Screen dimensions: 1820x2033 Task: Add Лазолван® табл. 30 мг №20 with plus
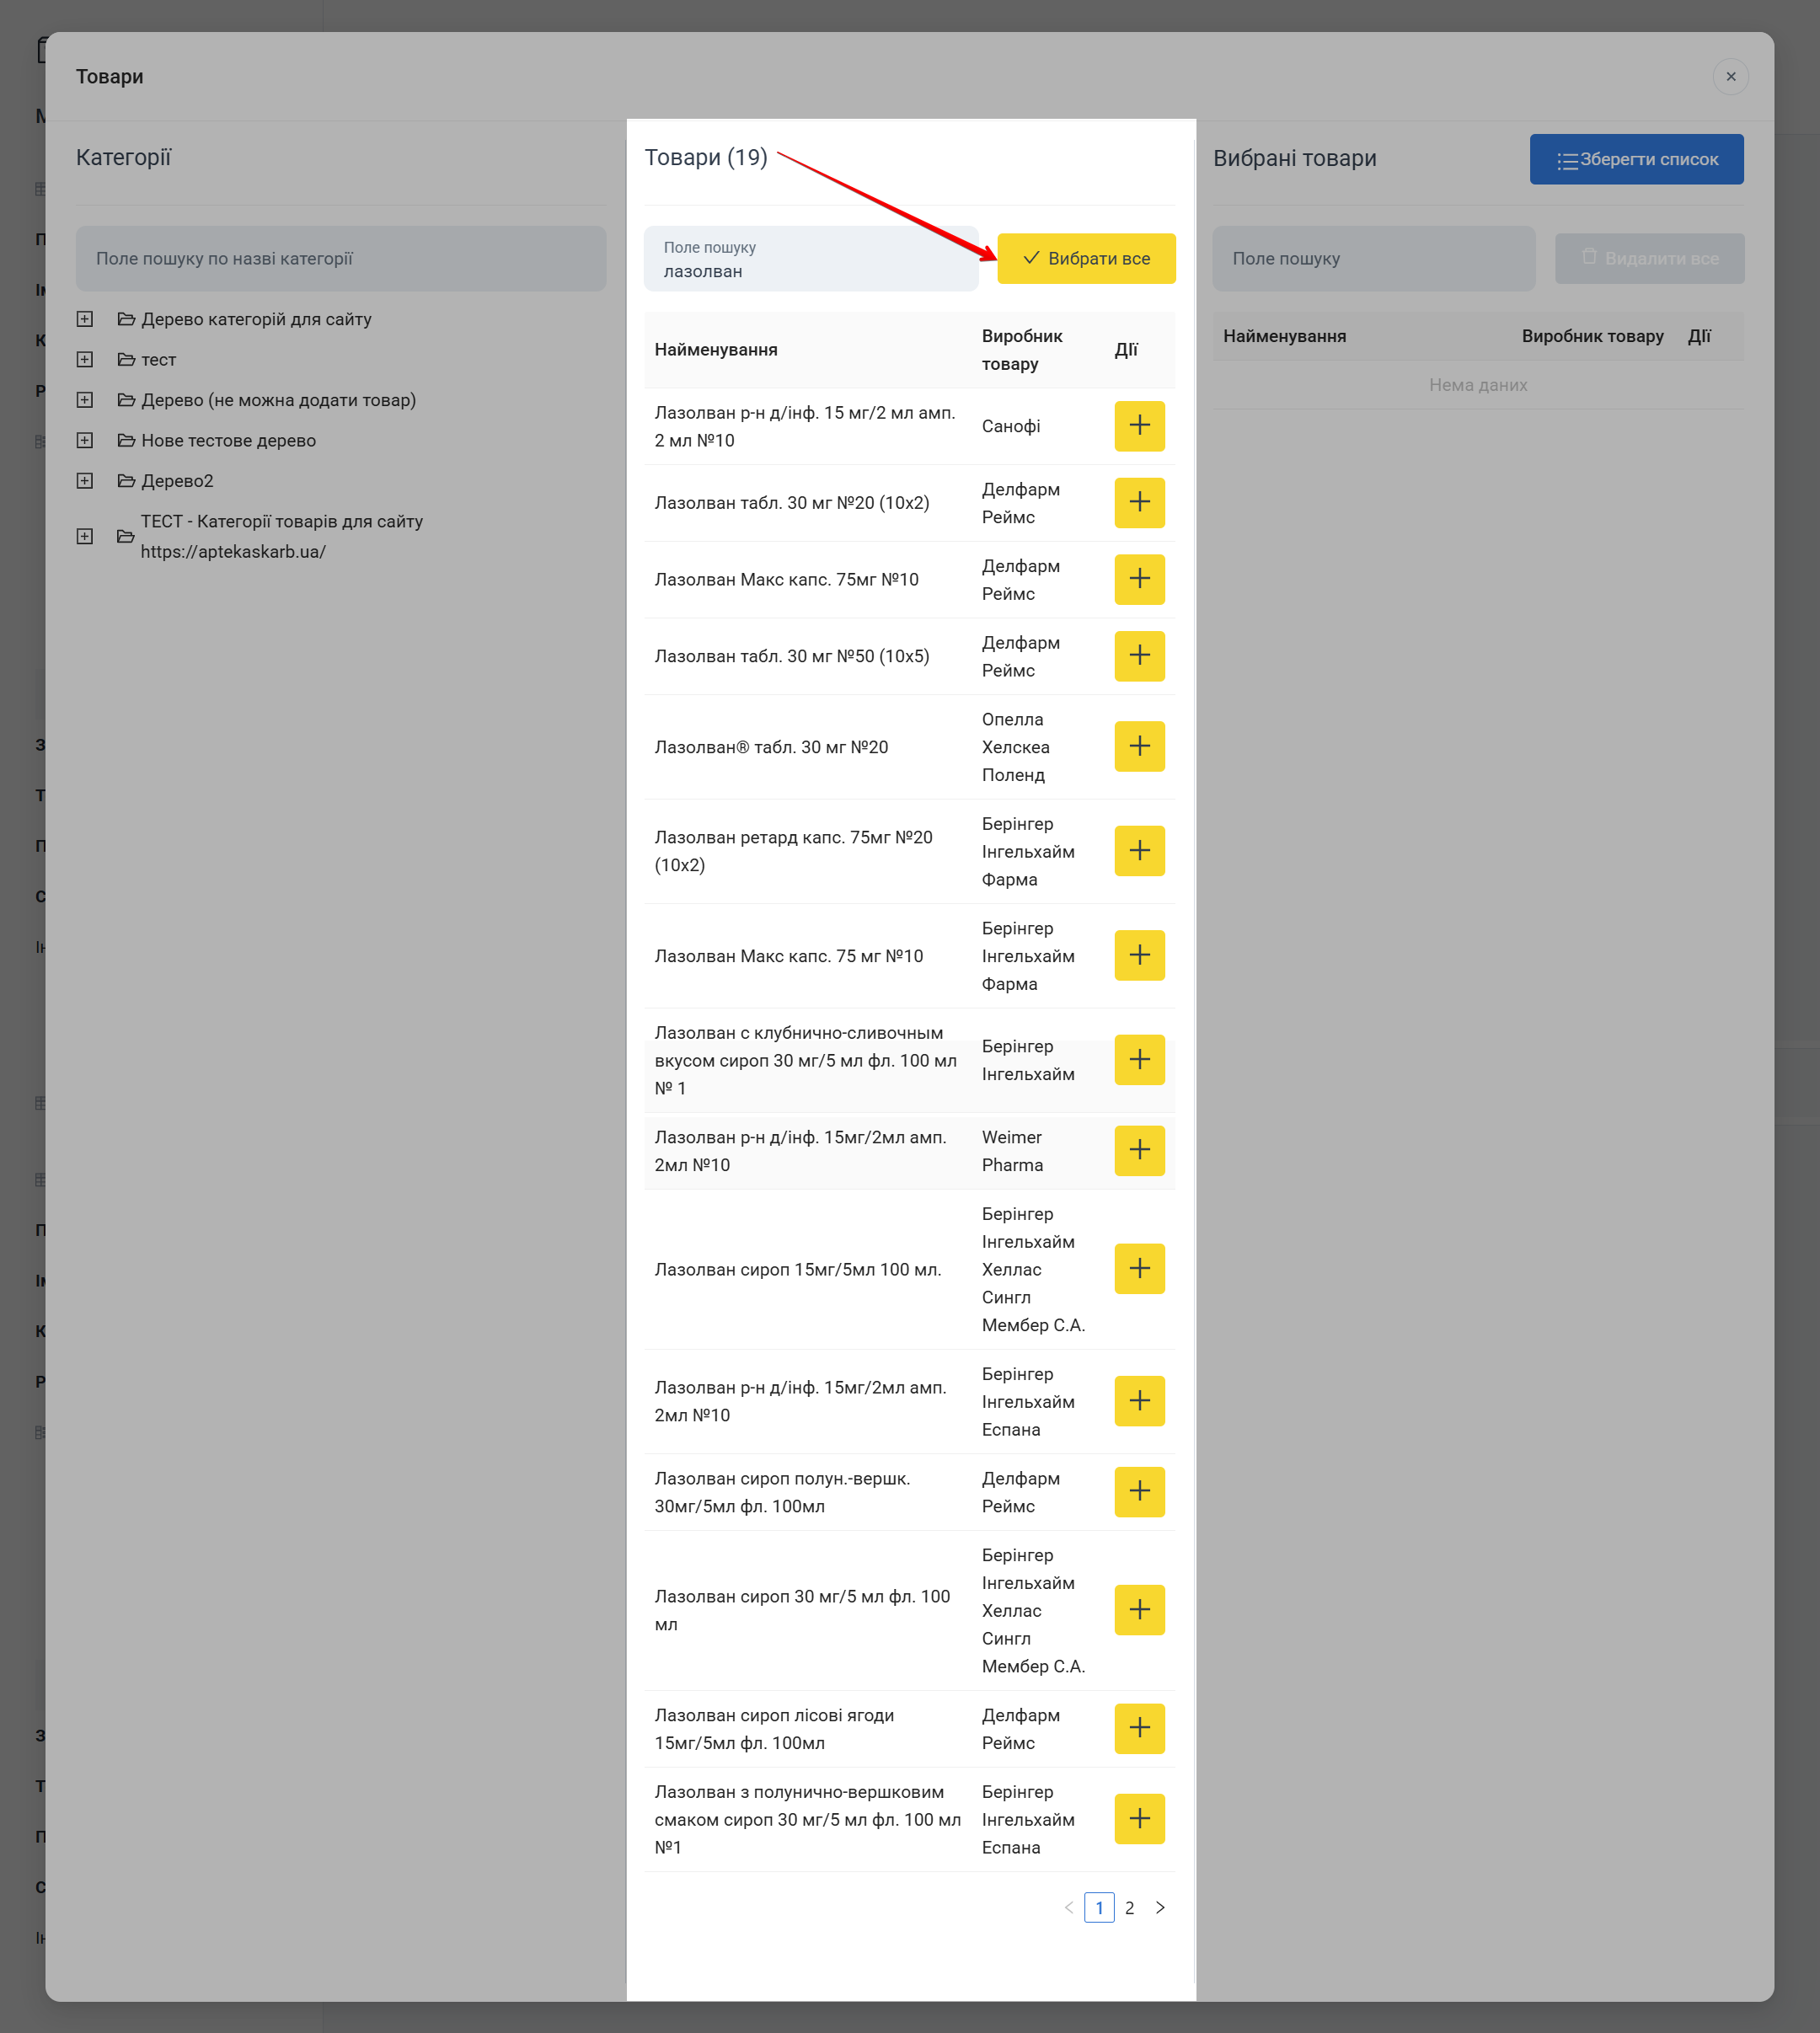coord(1139,746)
